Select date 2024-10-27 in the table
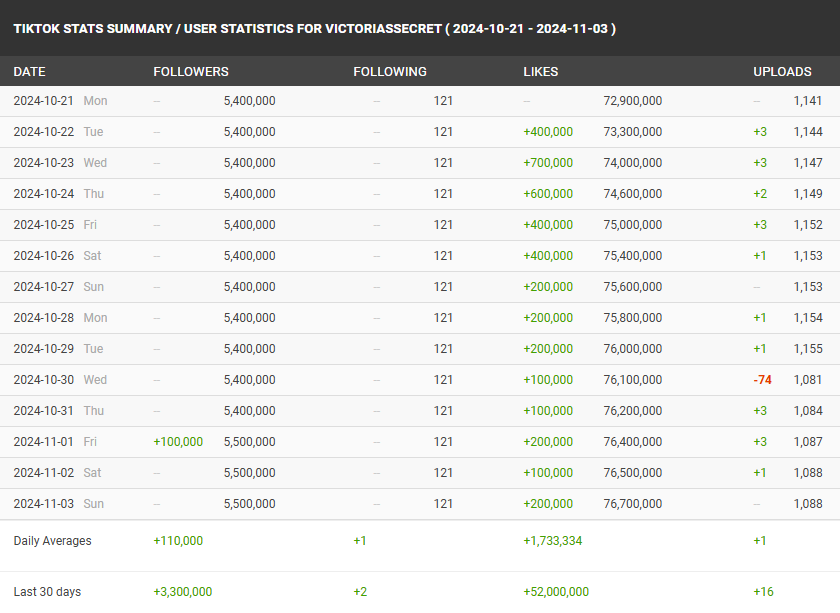 (x=43, y=287)
